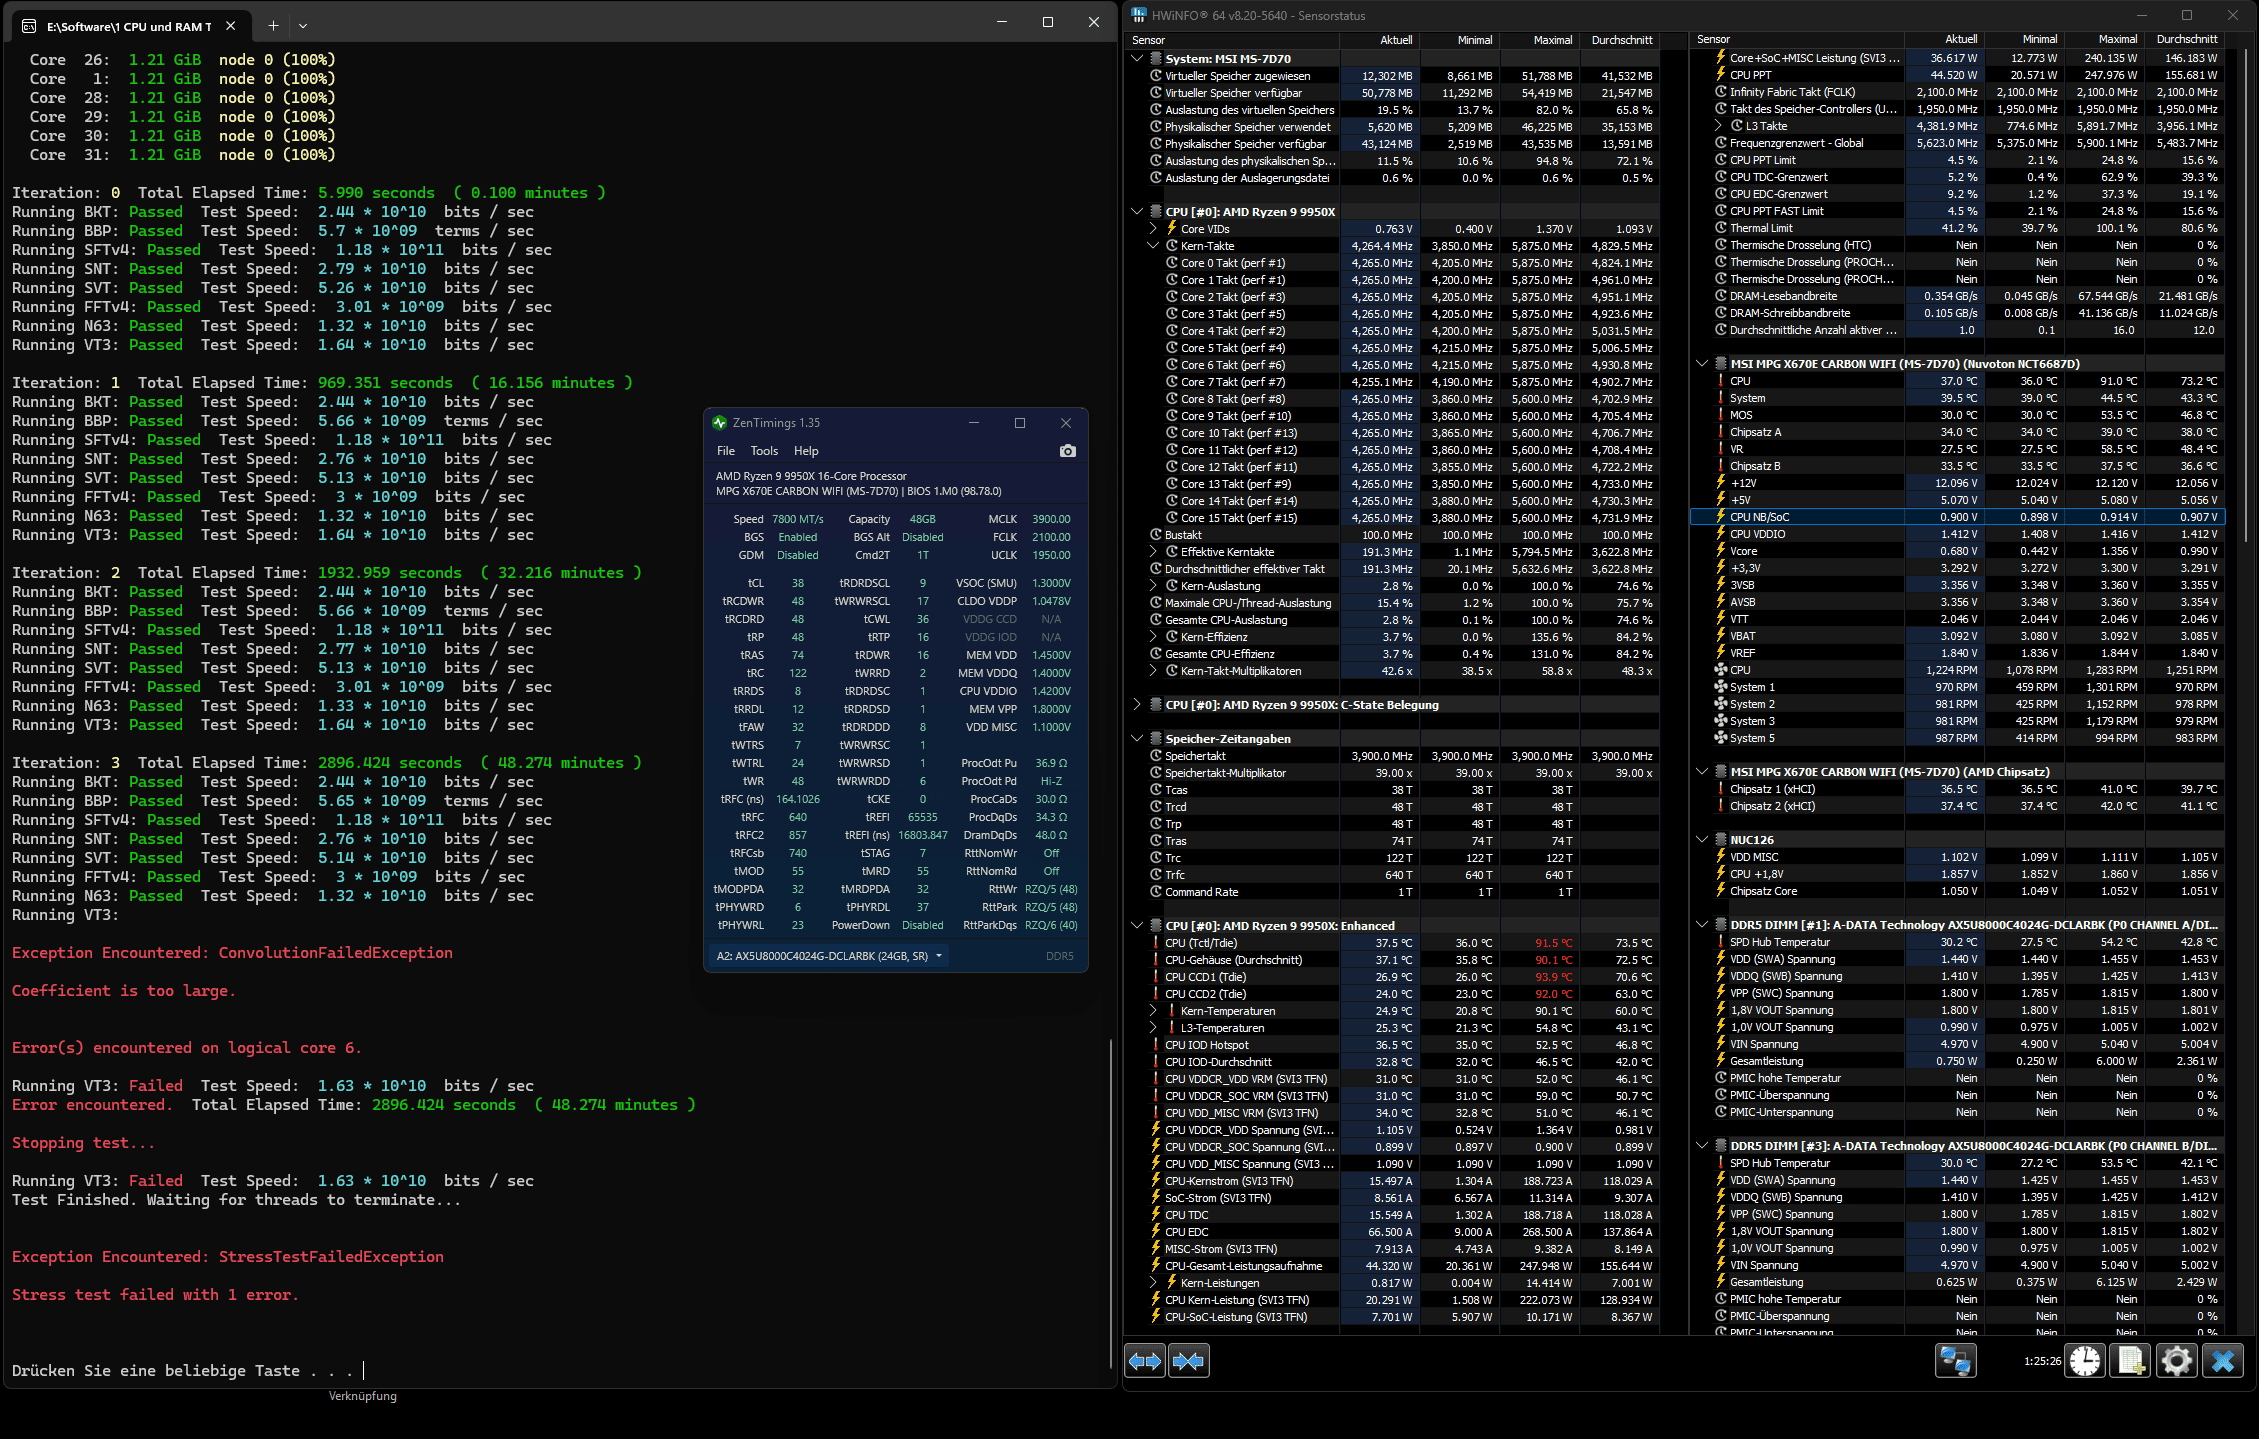Click the shrink columns arrows button in HWiNFO
Screen dimensions: 2259x1439
pyautogui.click(x=1189, y=1361)
